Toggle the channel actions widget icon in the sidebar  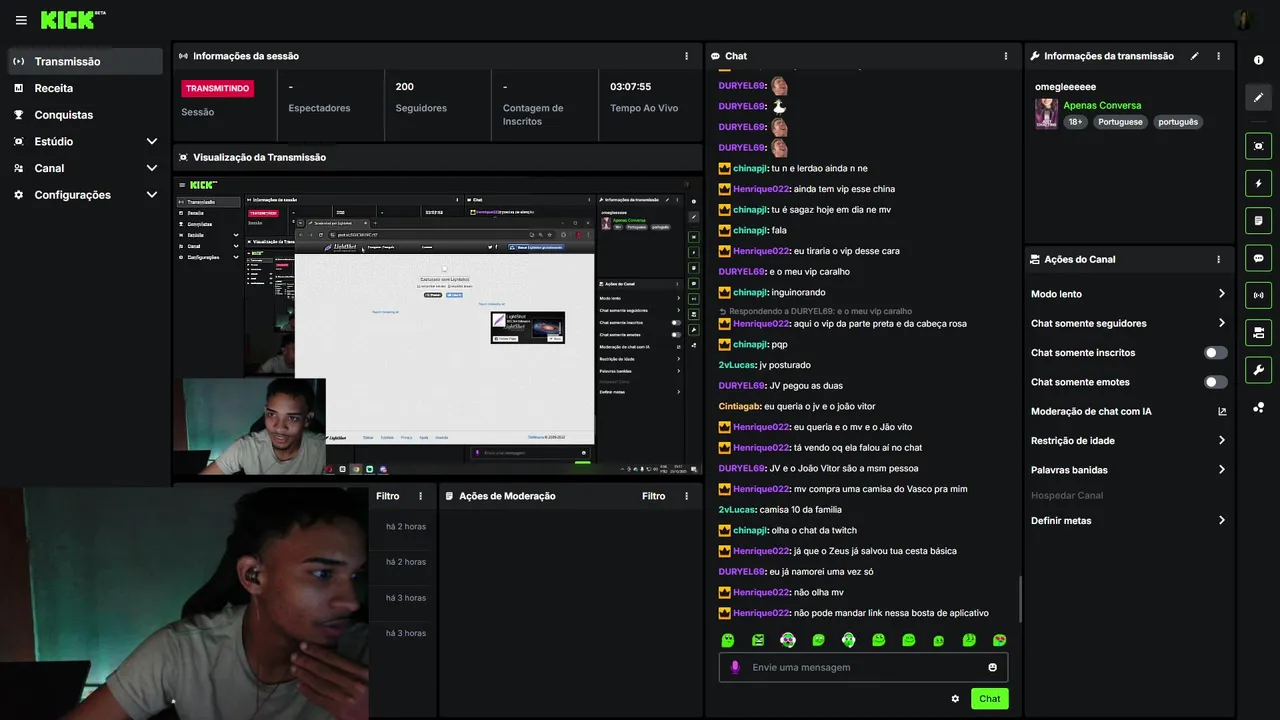[1258, 332]
